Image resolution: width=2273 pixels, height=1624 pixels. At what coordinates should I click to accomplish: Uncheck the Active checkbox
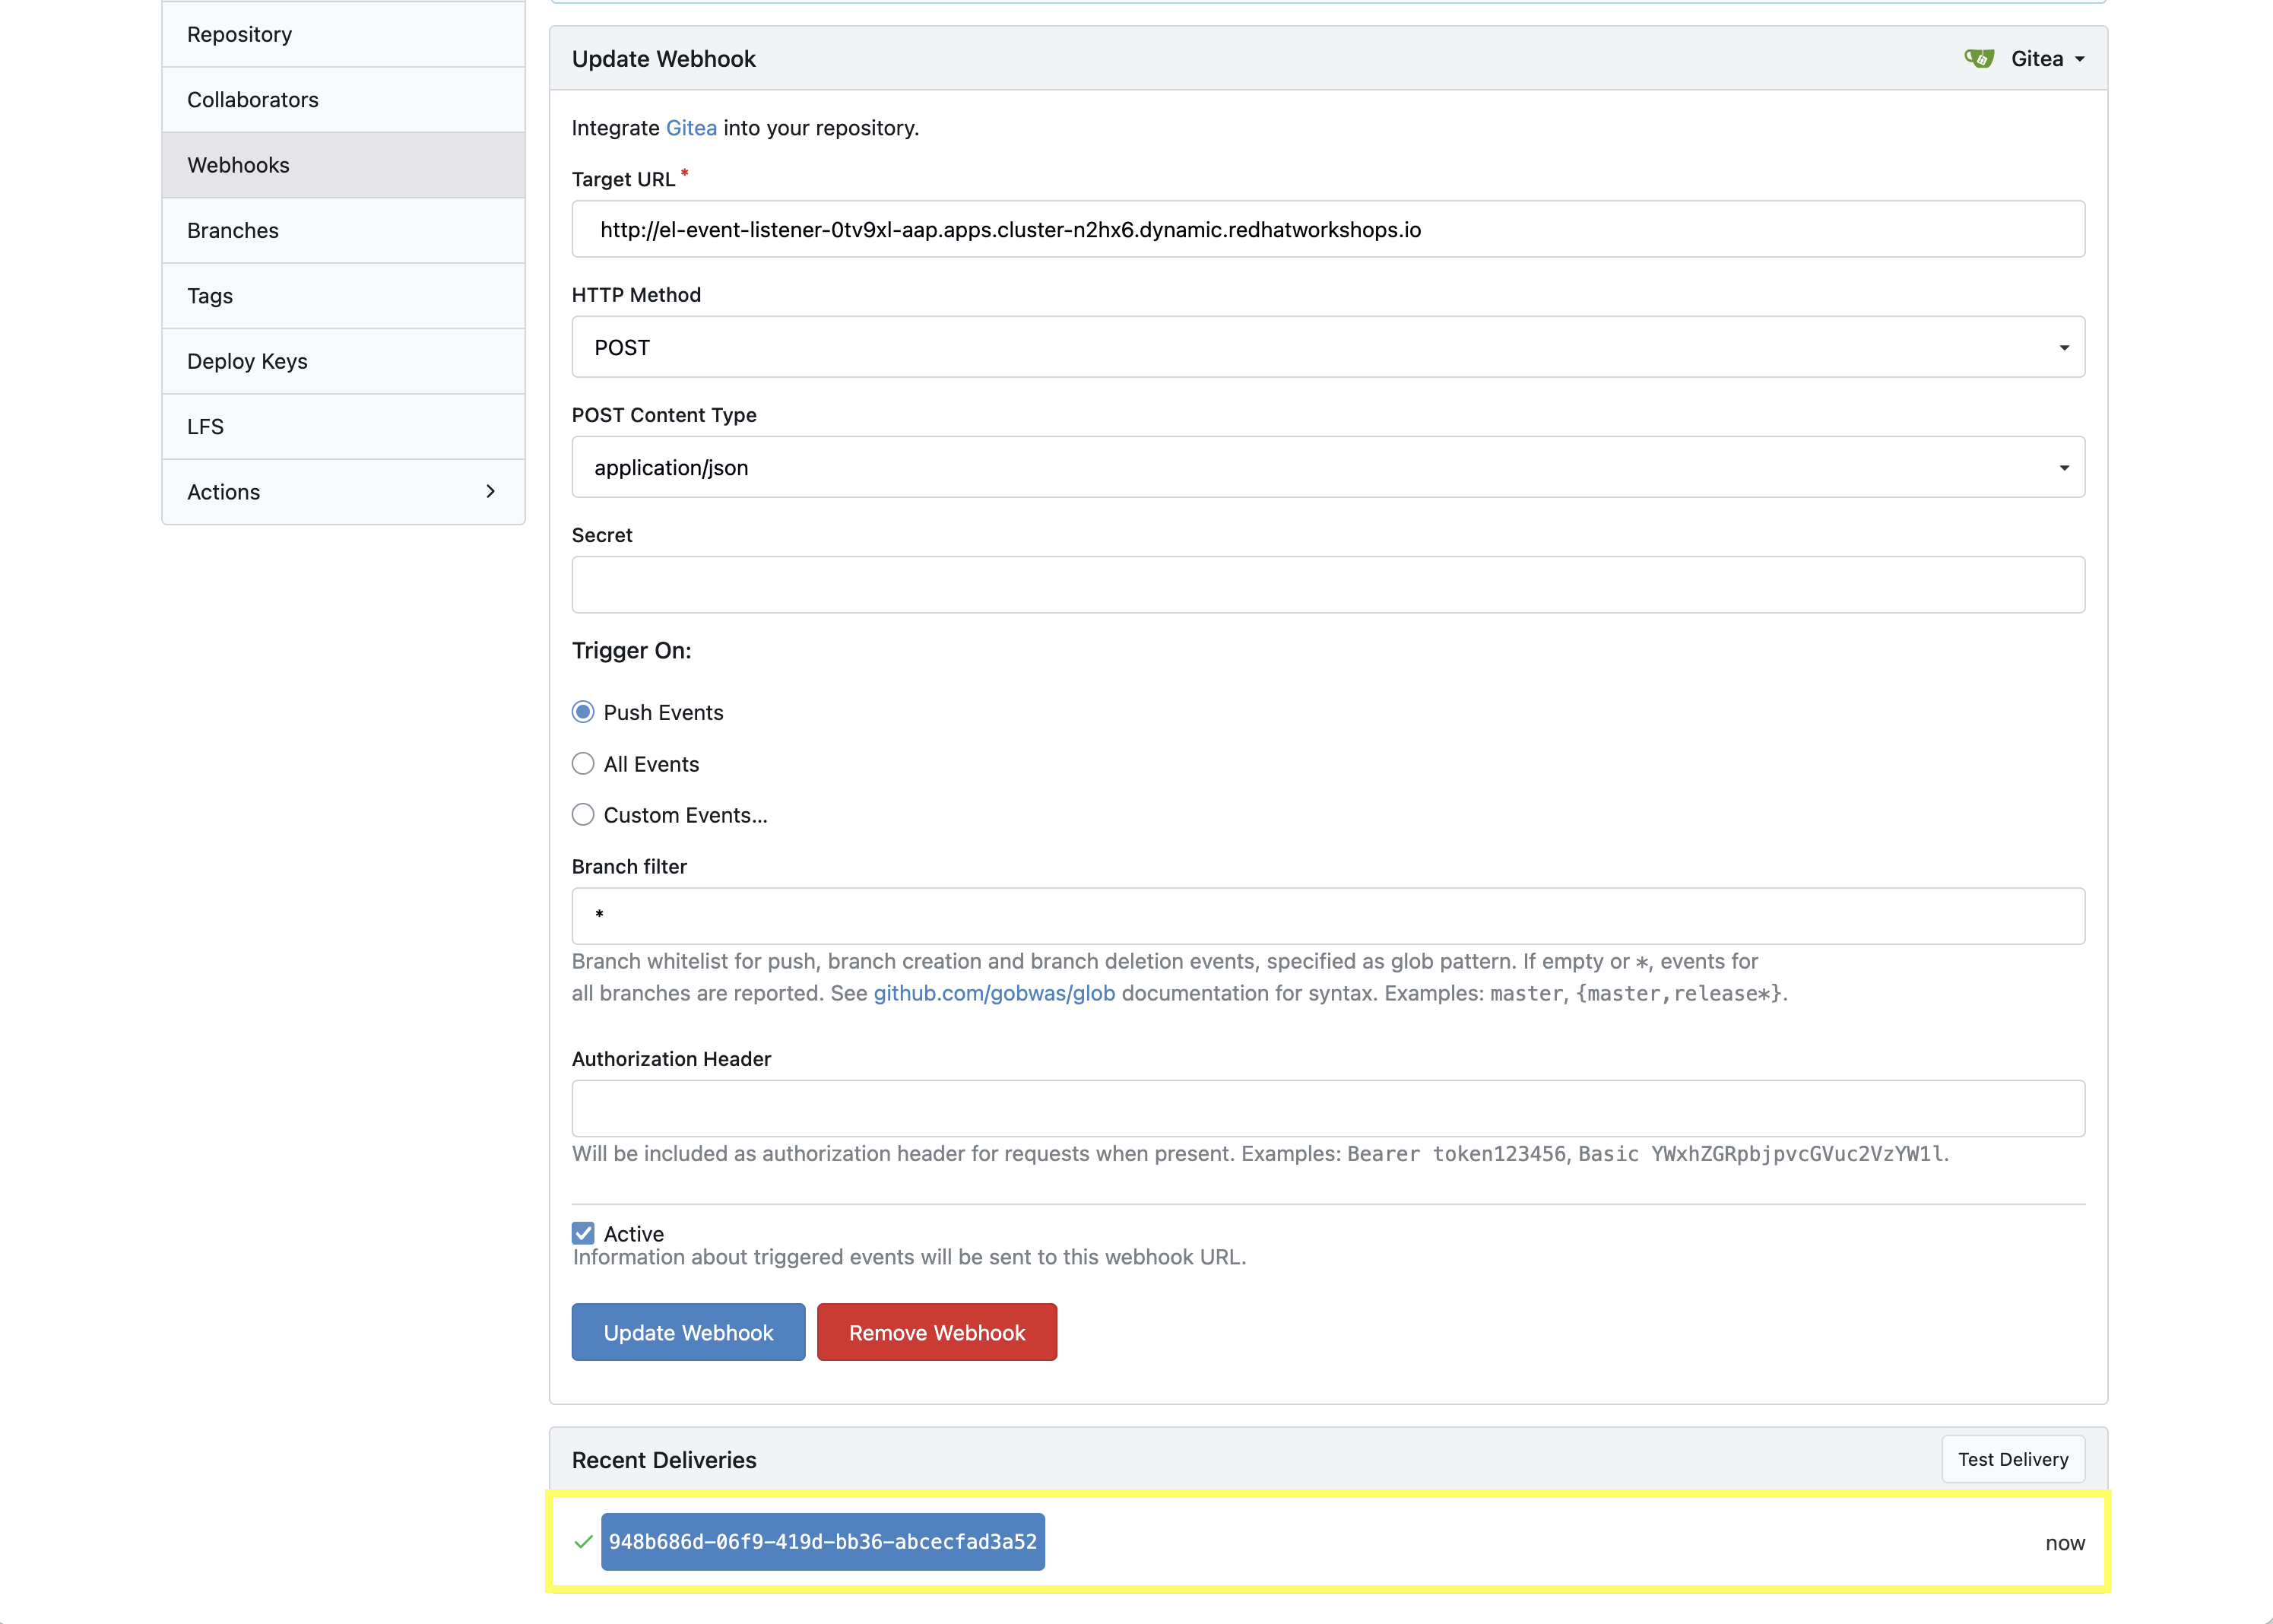[x=583, y=1232]
